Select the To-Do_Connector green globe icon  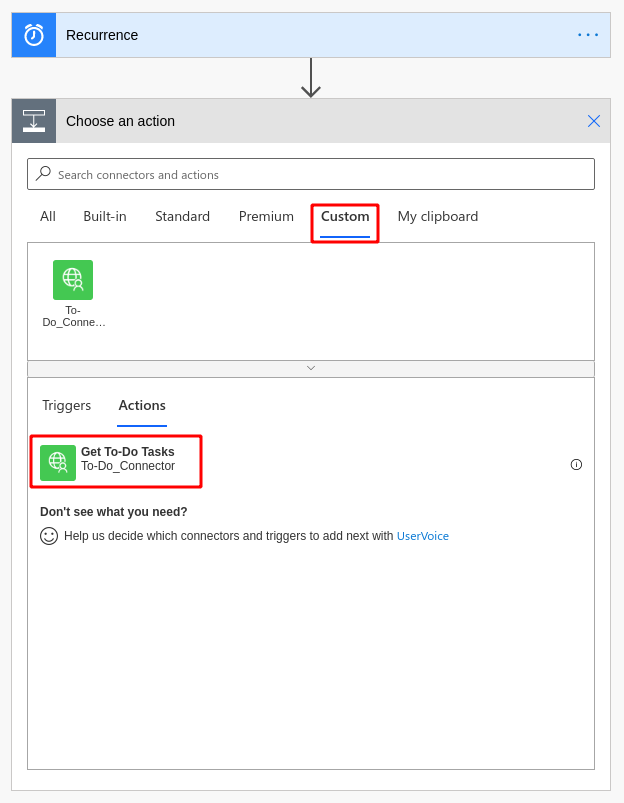pos(73,280)
